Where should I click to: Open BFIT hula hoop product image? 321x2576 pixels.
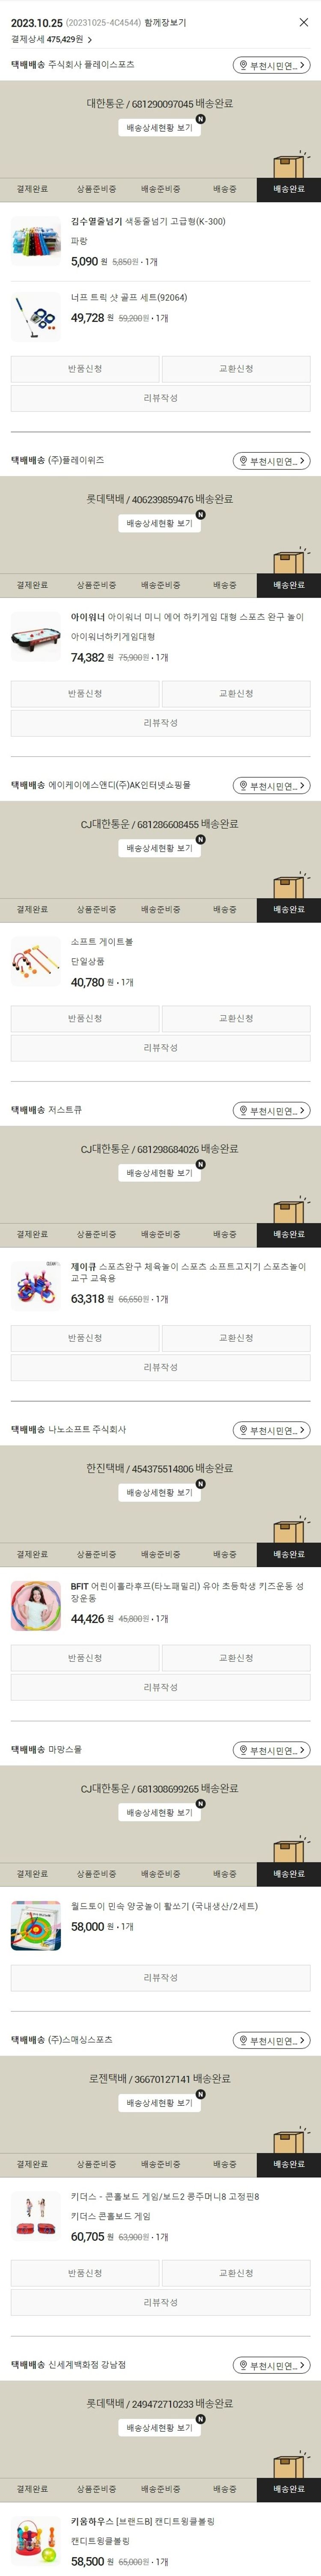tap(36, 1606)
